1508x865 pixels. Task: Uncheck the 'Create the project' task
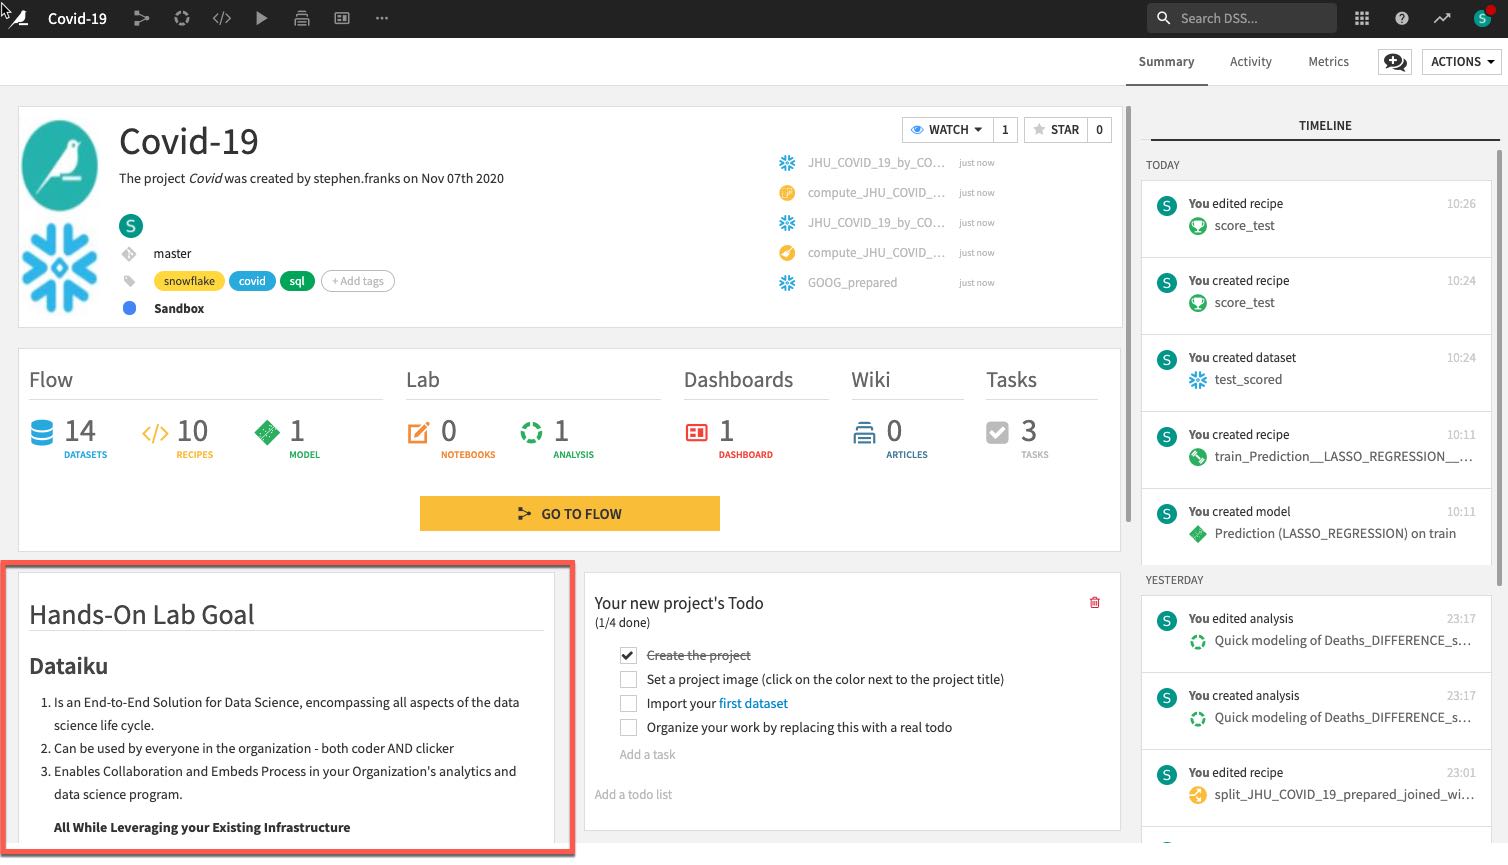[x=628, y=655]
